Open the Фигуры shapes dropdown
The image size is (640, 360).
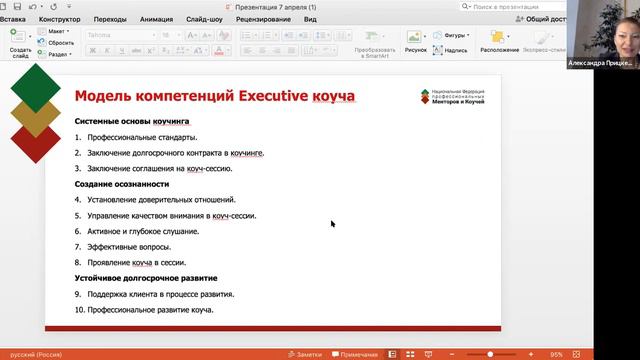point(451,35)
